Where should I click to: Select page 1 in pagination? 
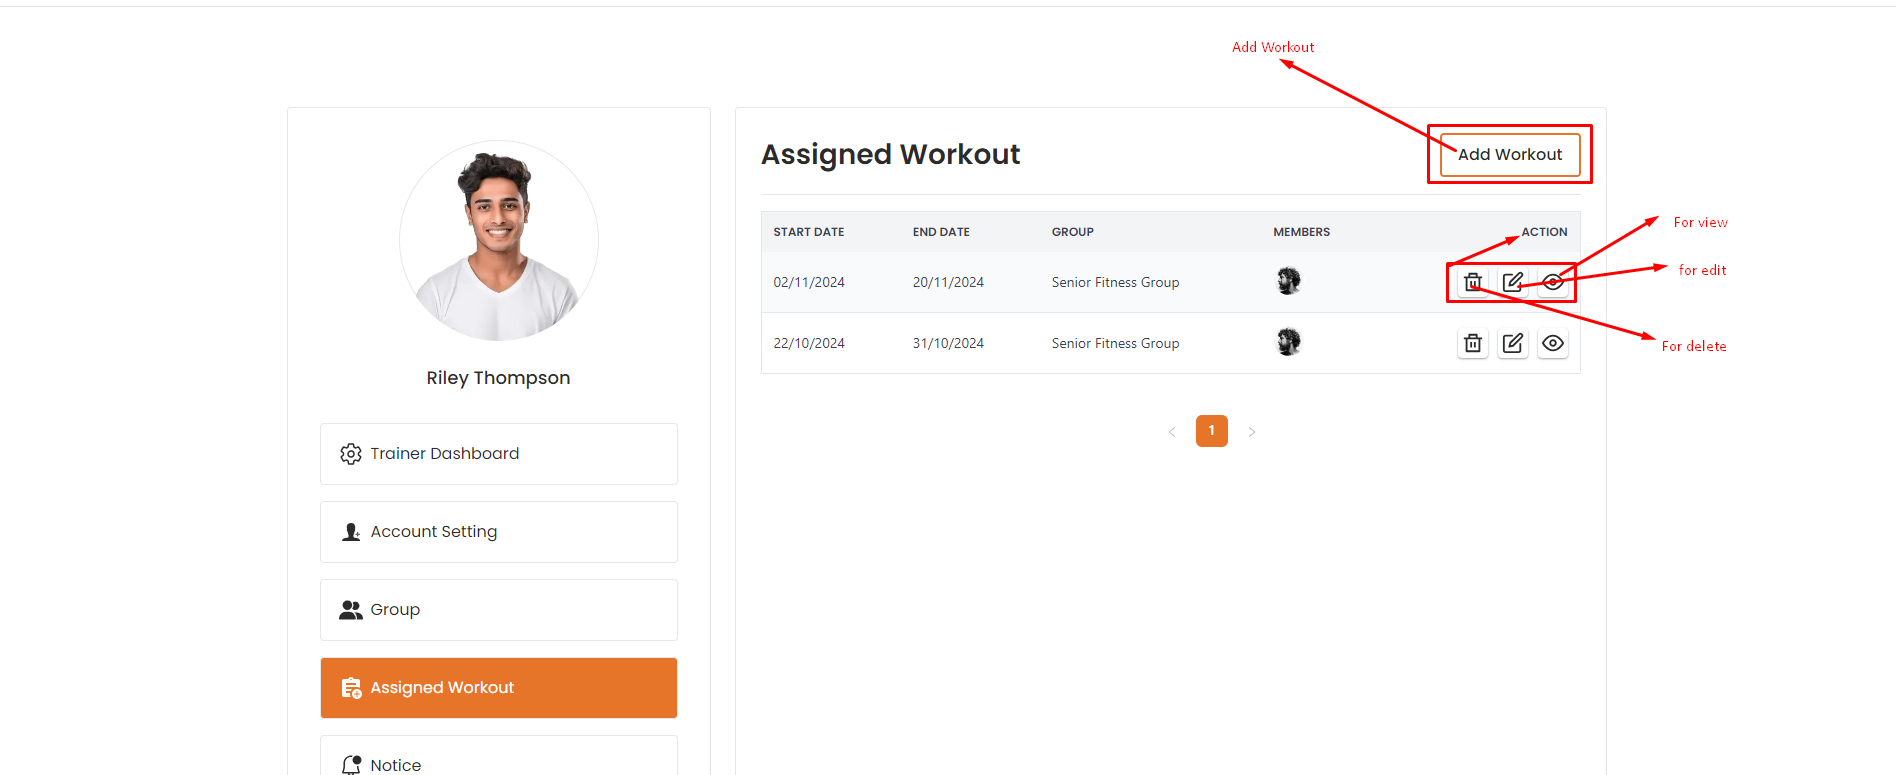(x=1211, y=431)
